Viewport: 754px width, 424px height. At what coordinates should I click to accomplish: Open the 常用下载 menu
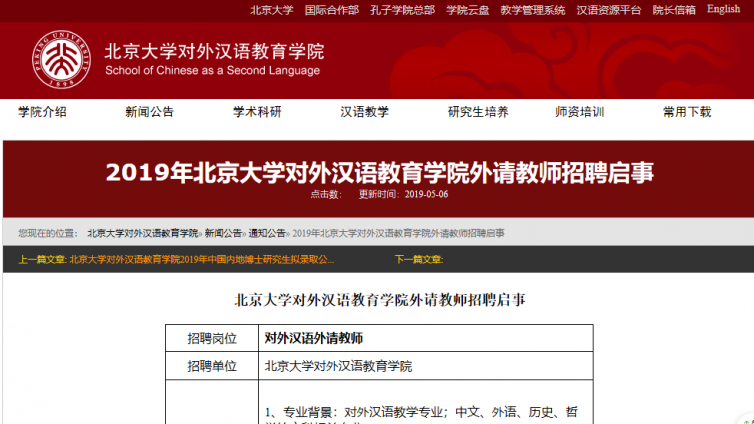click(687, 112)
